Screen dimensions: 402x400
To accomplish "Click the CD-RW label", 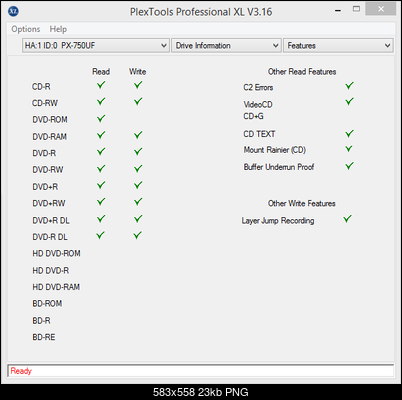I will (45, 103).
